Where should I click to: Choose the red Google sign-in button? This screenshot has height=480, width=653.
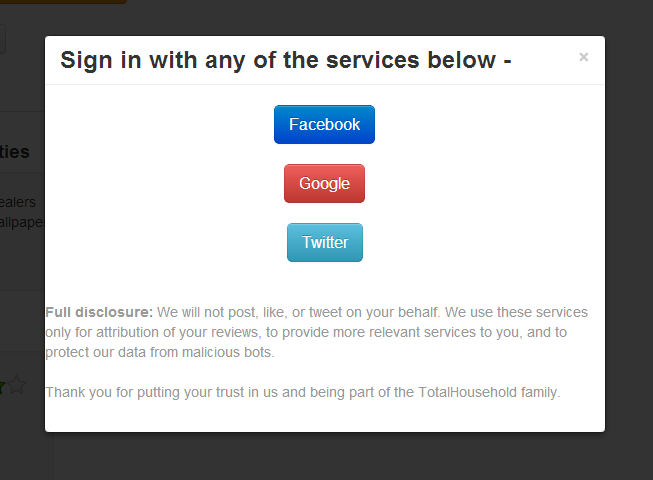(324, 184)
